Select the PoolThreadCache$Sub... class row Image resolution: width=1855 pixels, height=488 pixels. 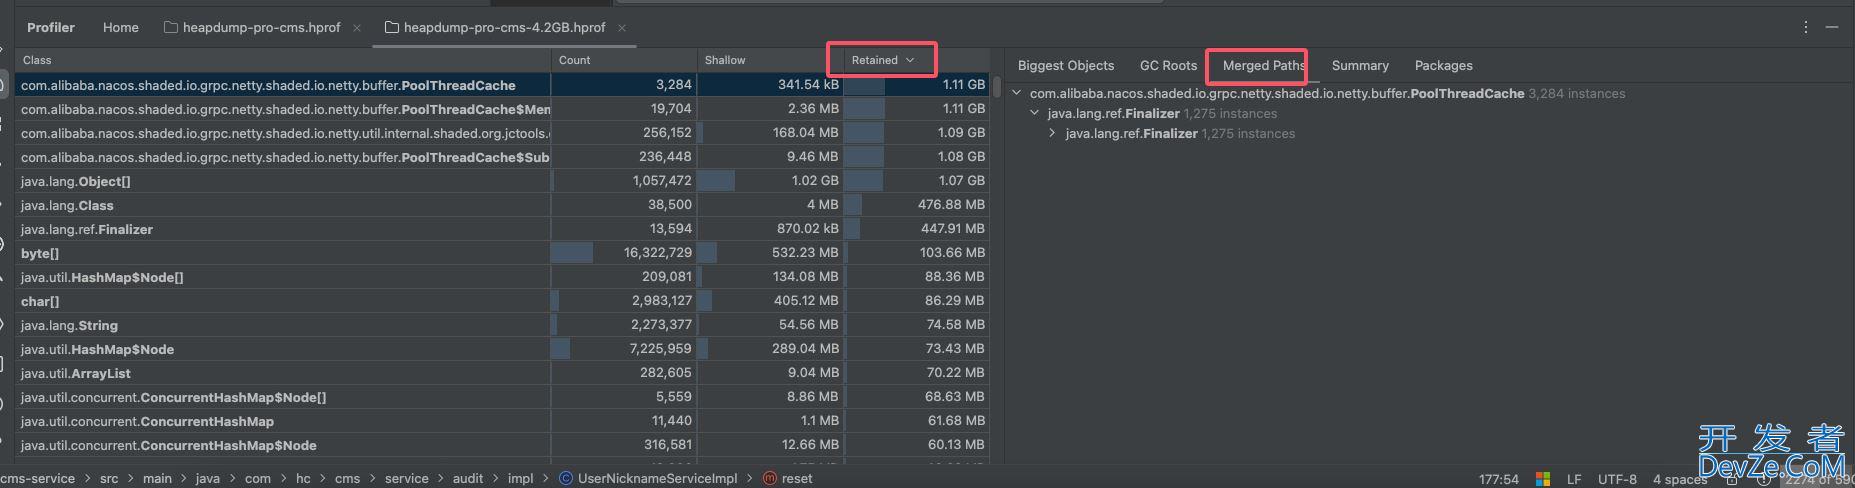502,157
